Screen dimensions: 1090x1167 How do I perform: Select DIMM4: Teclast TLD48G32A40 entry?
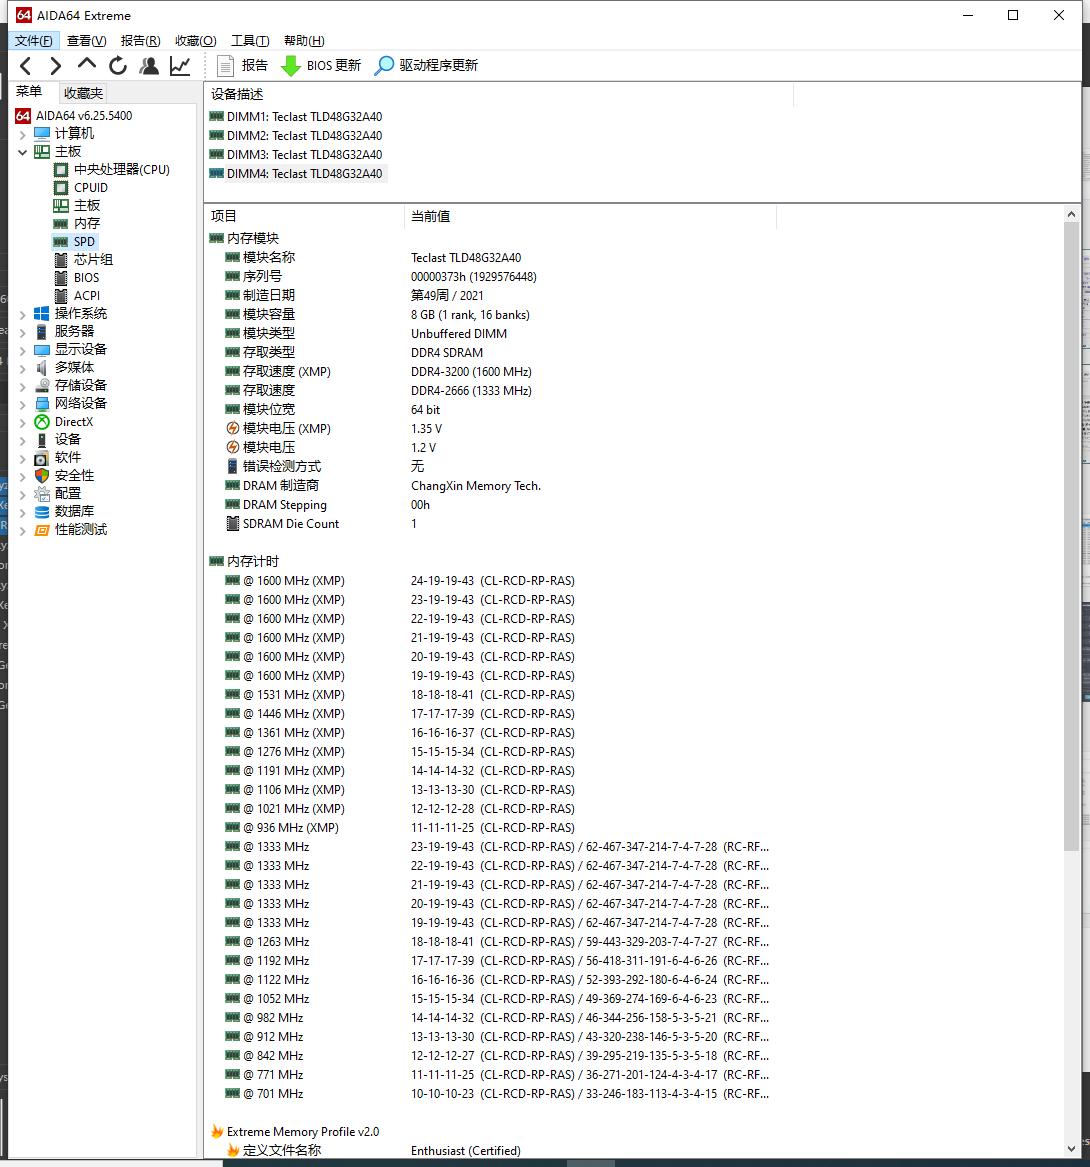tap(296, 173)
